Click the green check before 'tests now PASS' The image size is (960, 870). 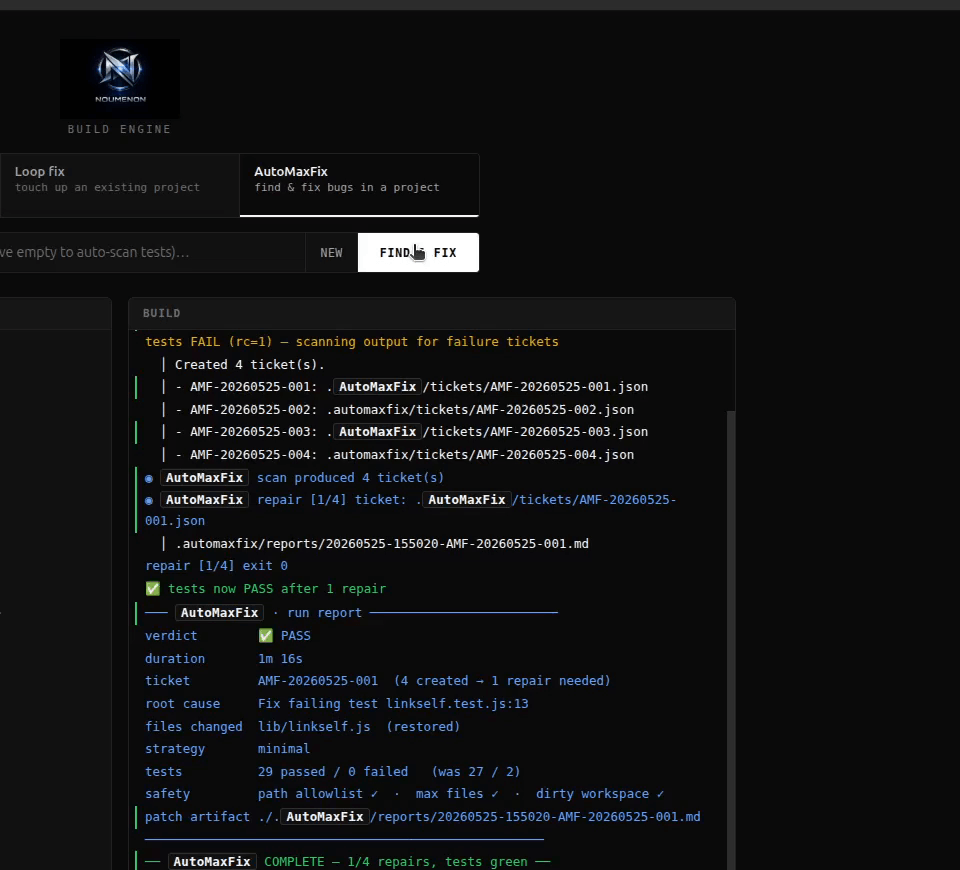[152, 589]
